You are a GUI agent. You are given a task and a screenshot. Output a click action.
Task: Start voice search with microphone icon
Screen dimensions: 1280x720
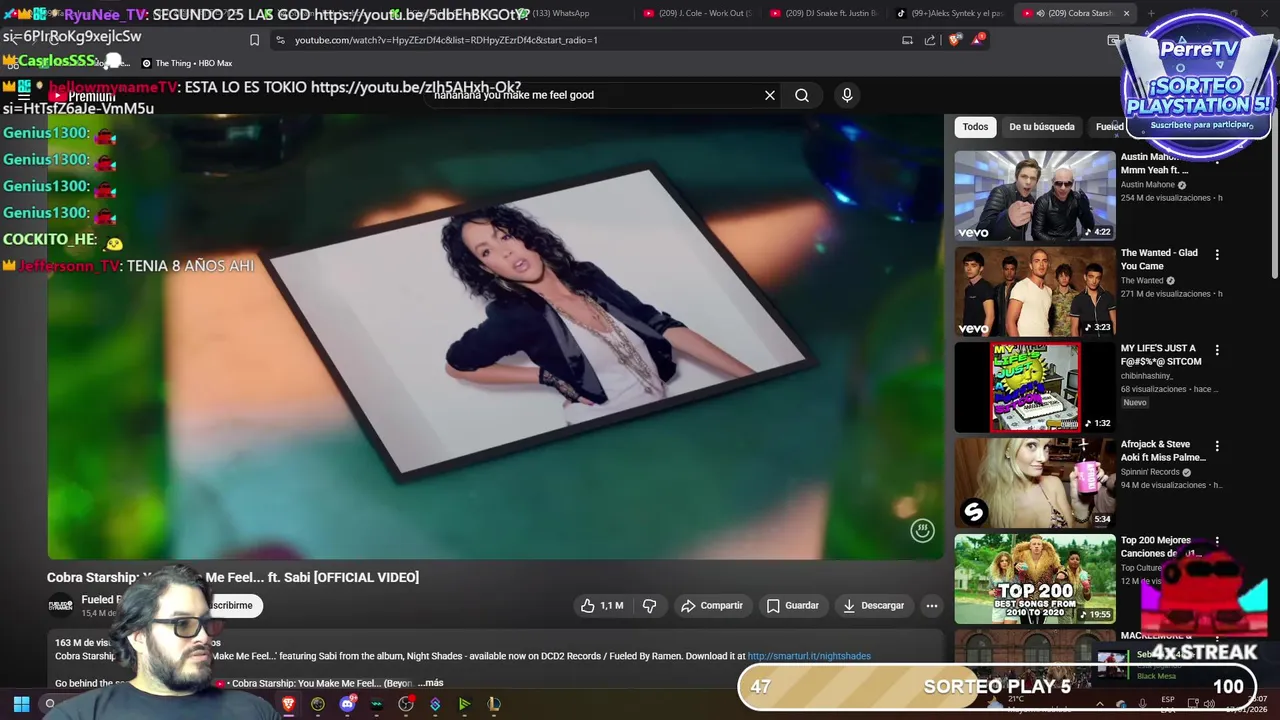(x=847, y=95)
